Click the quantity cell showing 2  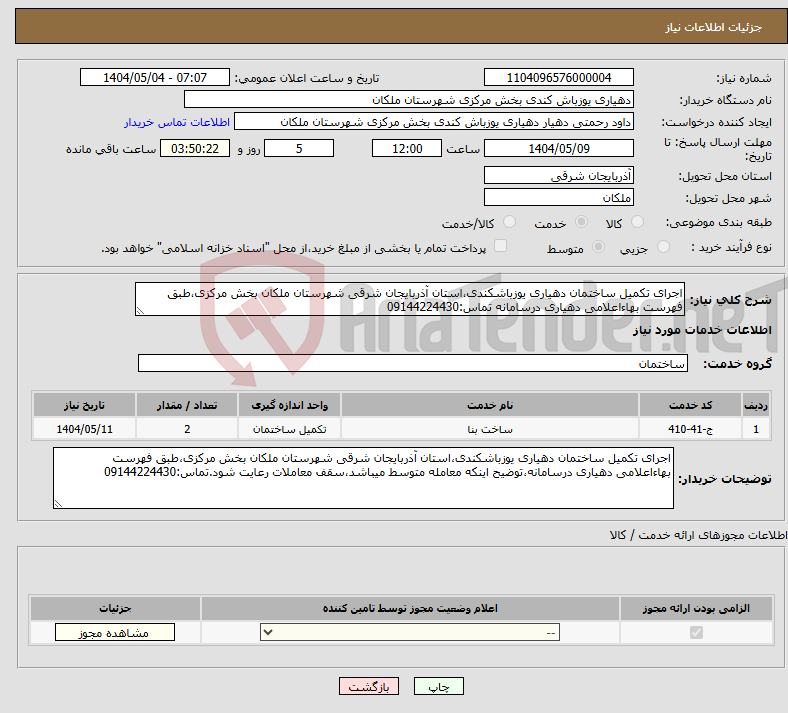[x=187, y=429]
